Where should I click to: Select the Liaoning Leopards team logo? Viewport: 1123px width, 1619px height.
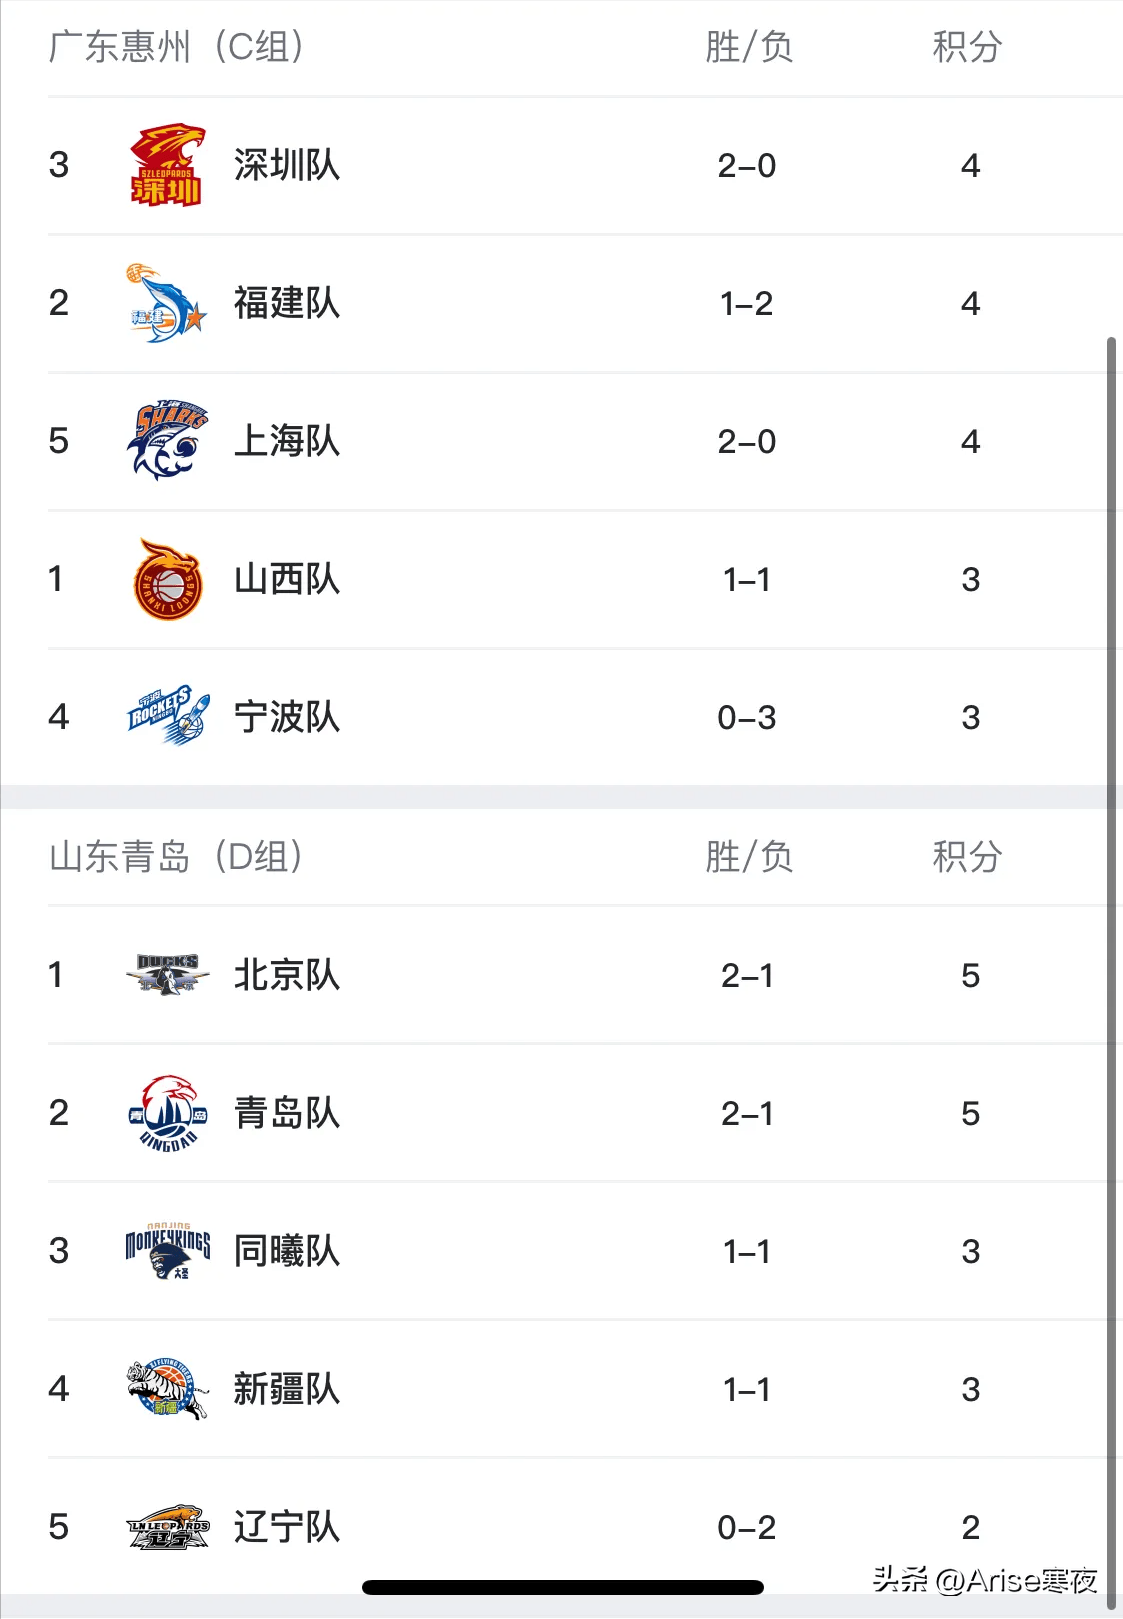[167, 1527]
